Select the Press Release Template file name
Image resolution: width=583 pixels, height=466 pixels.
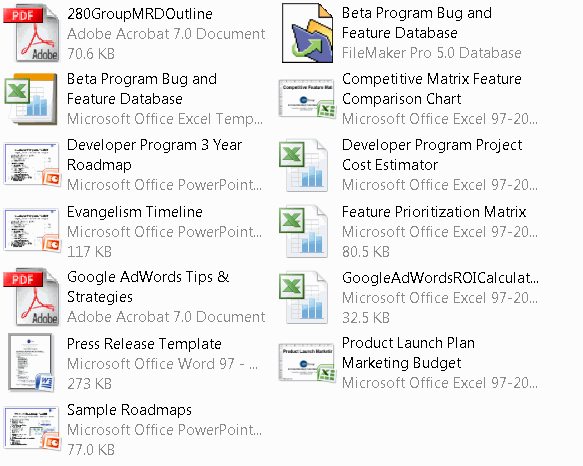[144, 344]
